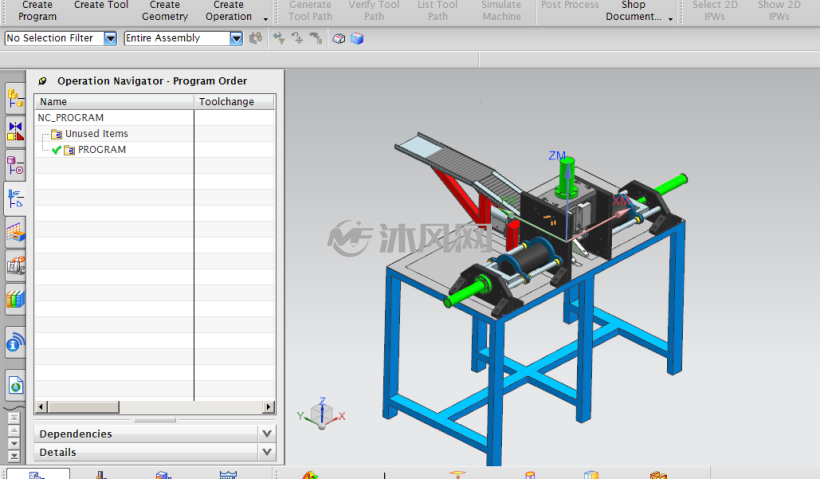Click the grayed icon right of Entire Assembly

[256, 38]
